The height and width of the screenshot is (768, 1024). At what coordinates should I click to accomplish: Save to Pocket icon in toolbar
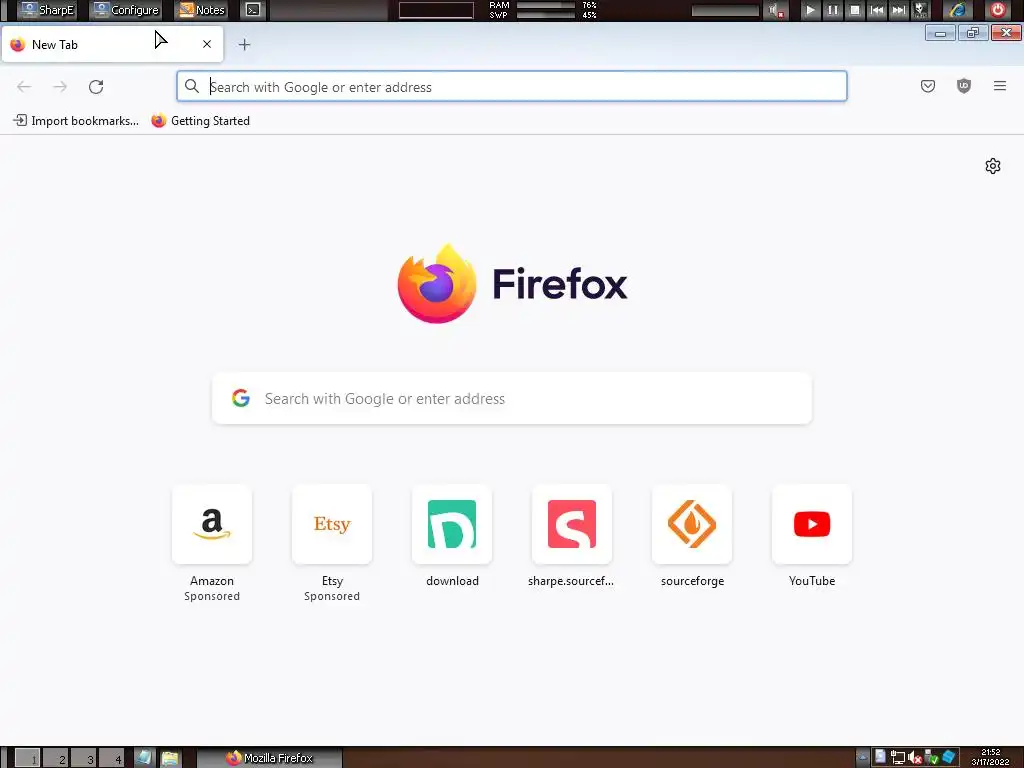927,86
